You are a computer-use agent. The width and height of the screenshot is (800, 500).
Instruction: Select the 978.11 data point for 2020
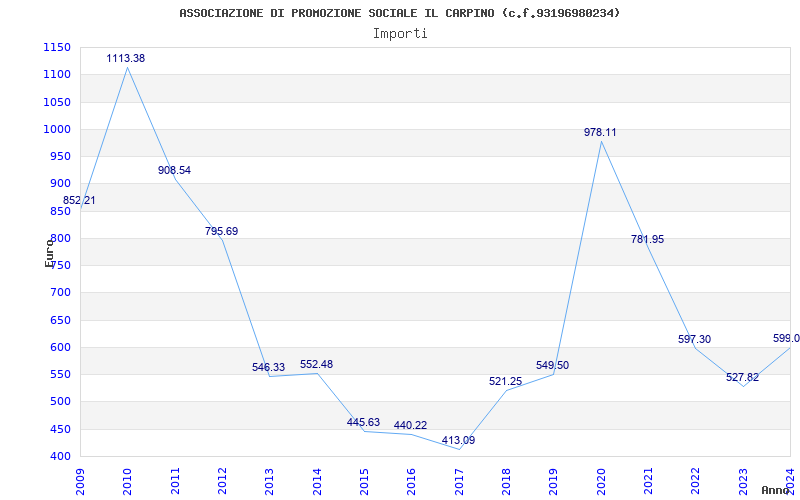[601, 133]
